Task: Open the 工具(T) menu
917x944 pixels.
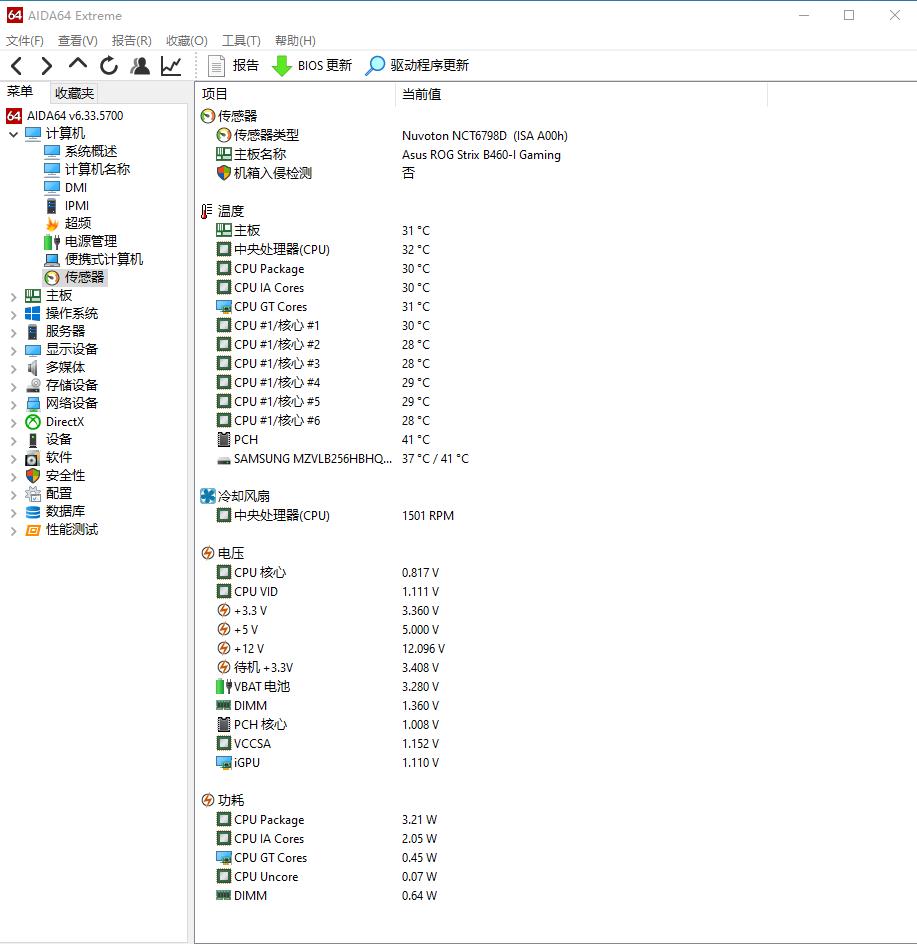Action: coord(241,40)
